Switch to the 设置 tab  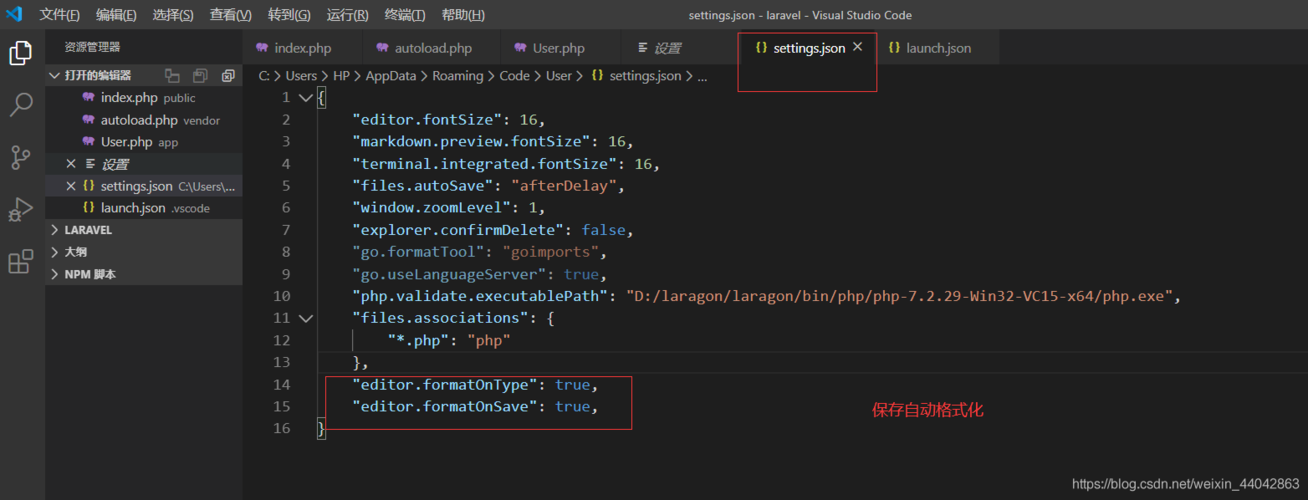(668, 47)
